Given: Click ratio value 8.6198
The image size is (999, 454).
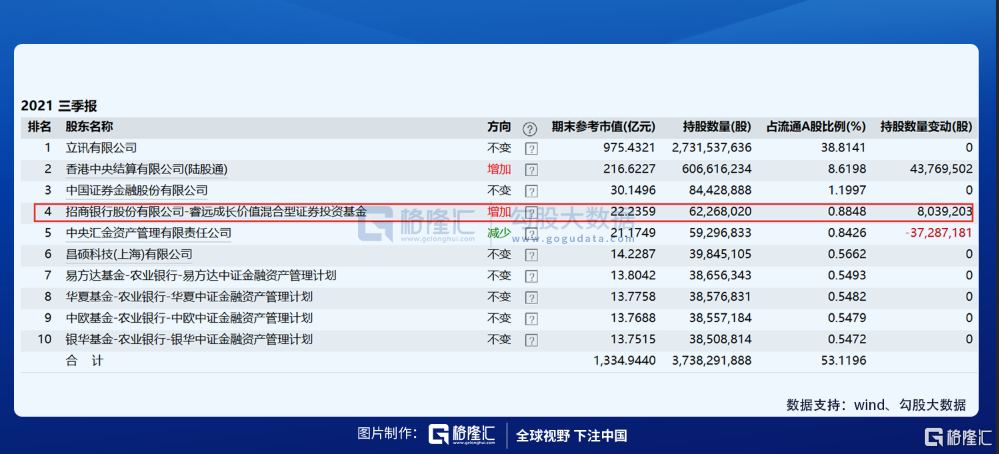Looking at the screenshot, I should coord(847,169).
